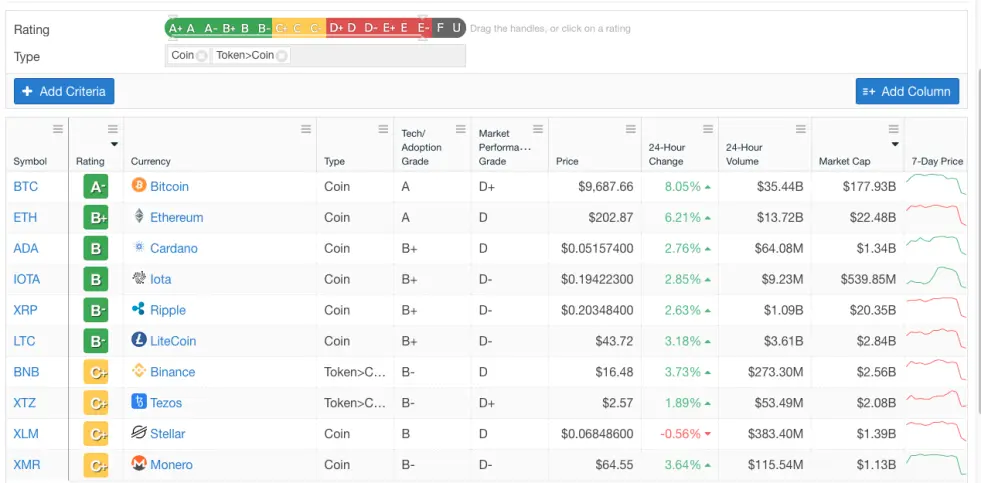This screenshot has width=981, height=483.
Task: Click the Cardano logo icon
Action: [x=139, y=247]
